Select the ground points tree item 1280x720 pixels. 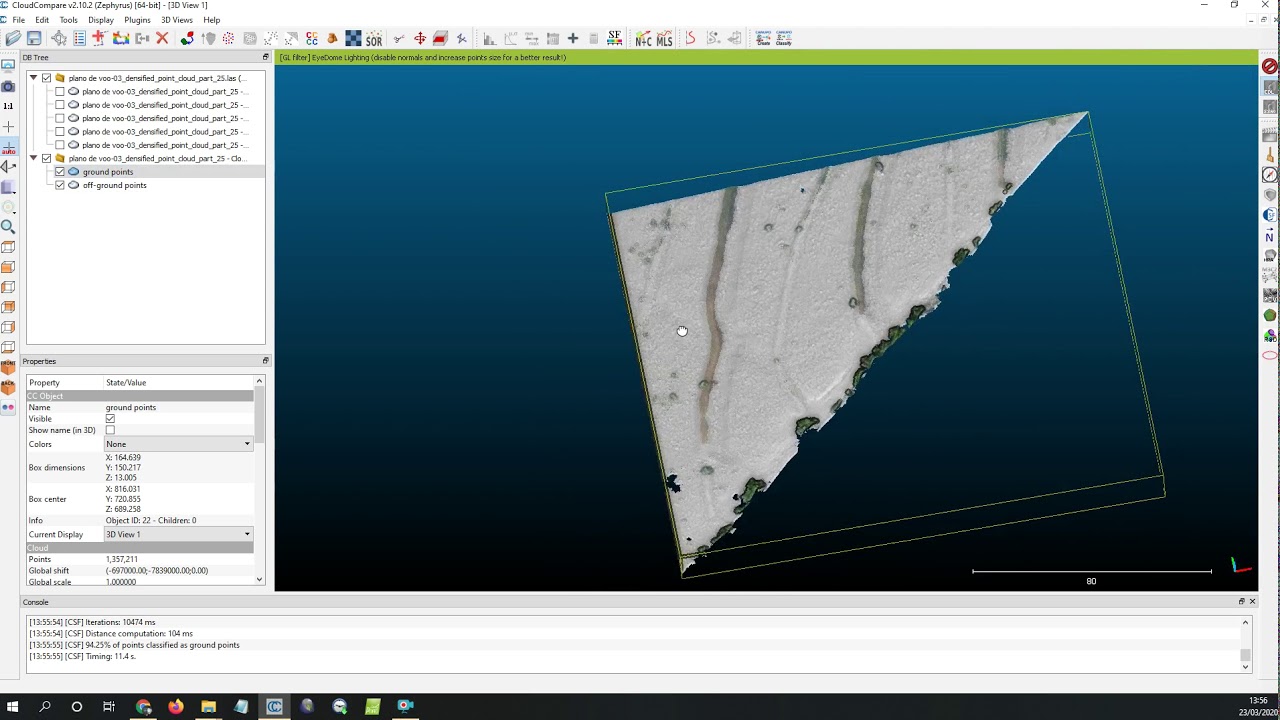107,172
